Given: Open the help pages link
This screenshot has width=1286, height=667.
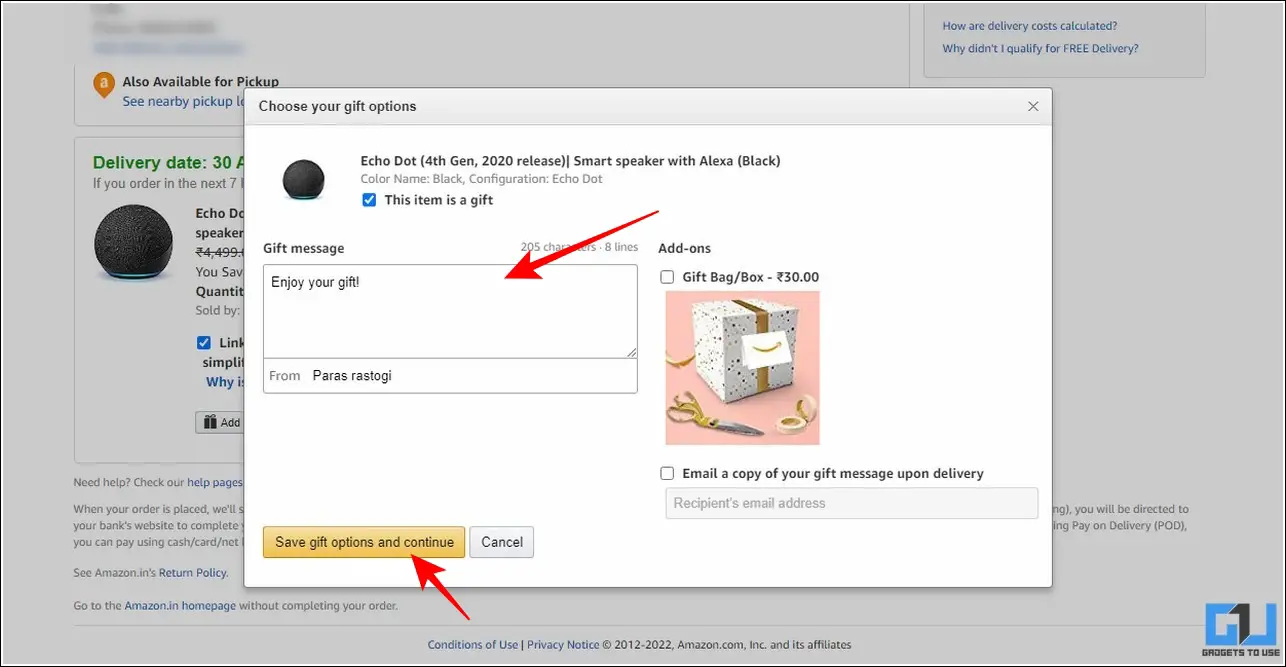Looking at the screenshot, I should click(215, 482).
